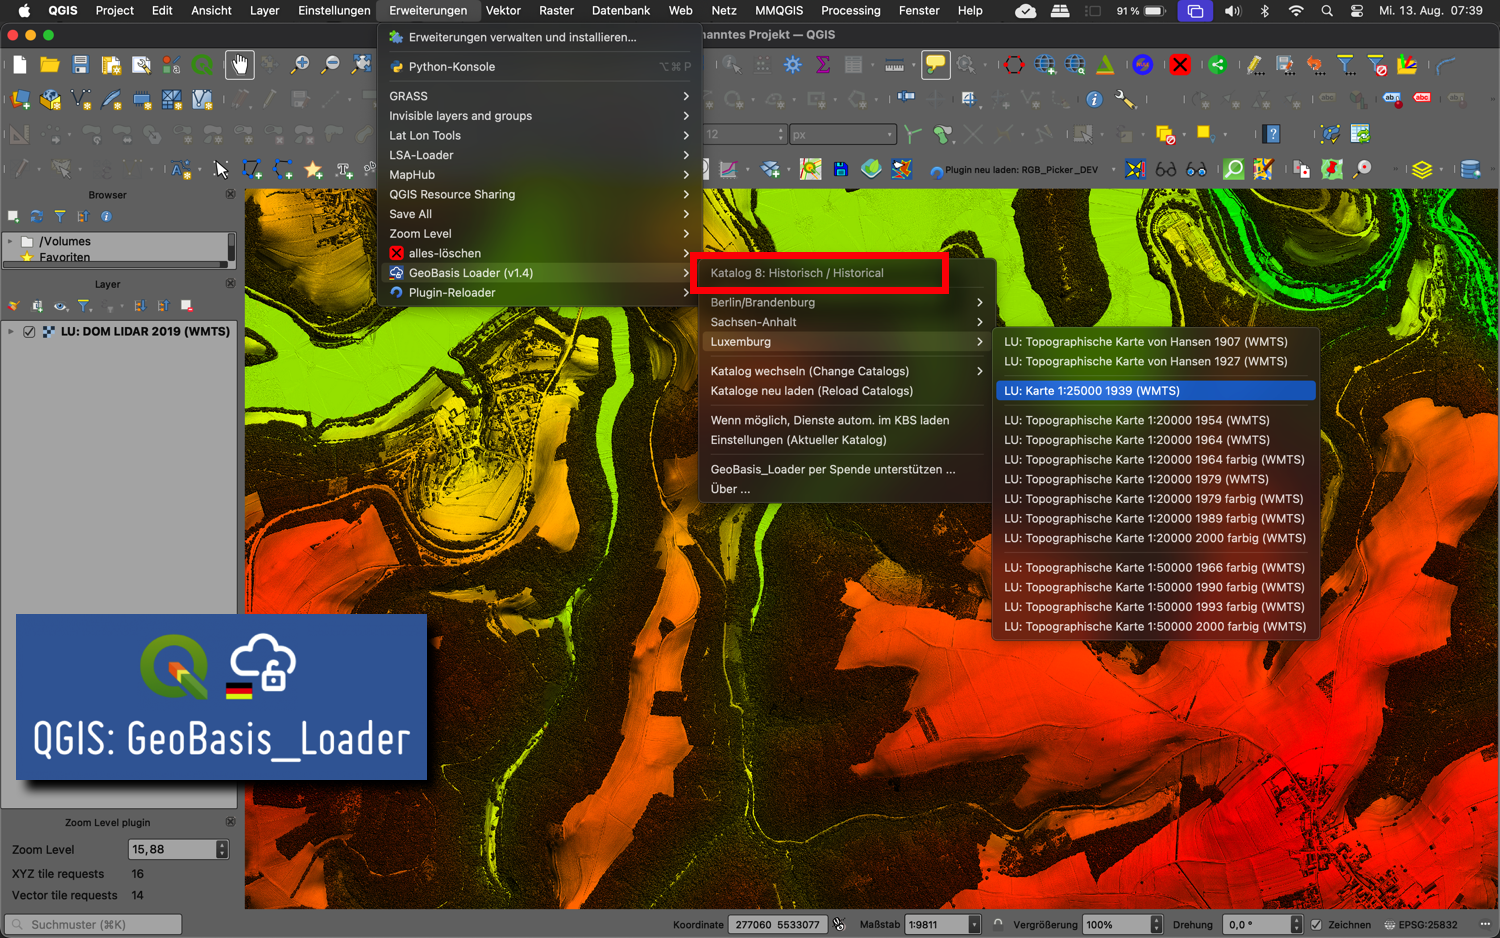Open the Apple menu
1500x938 pixels.
tap(24, 10)
